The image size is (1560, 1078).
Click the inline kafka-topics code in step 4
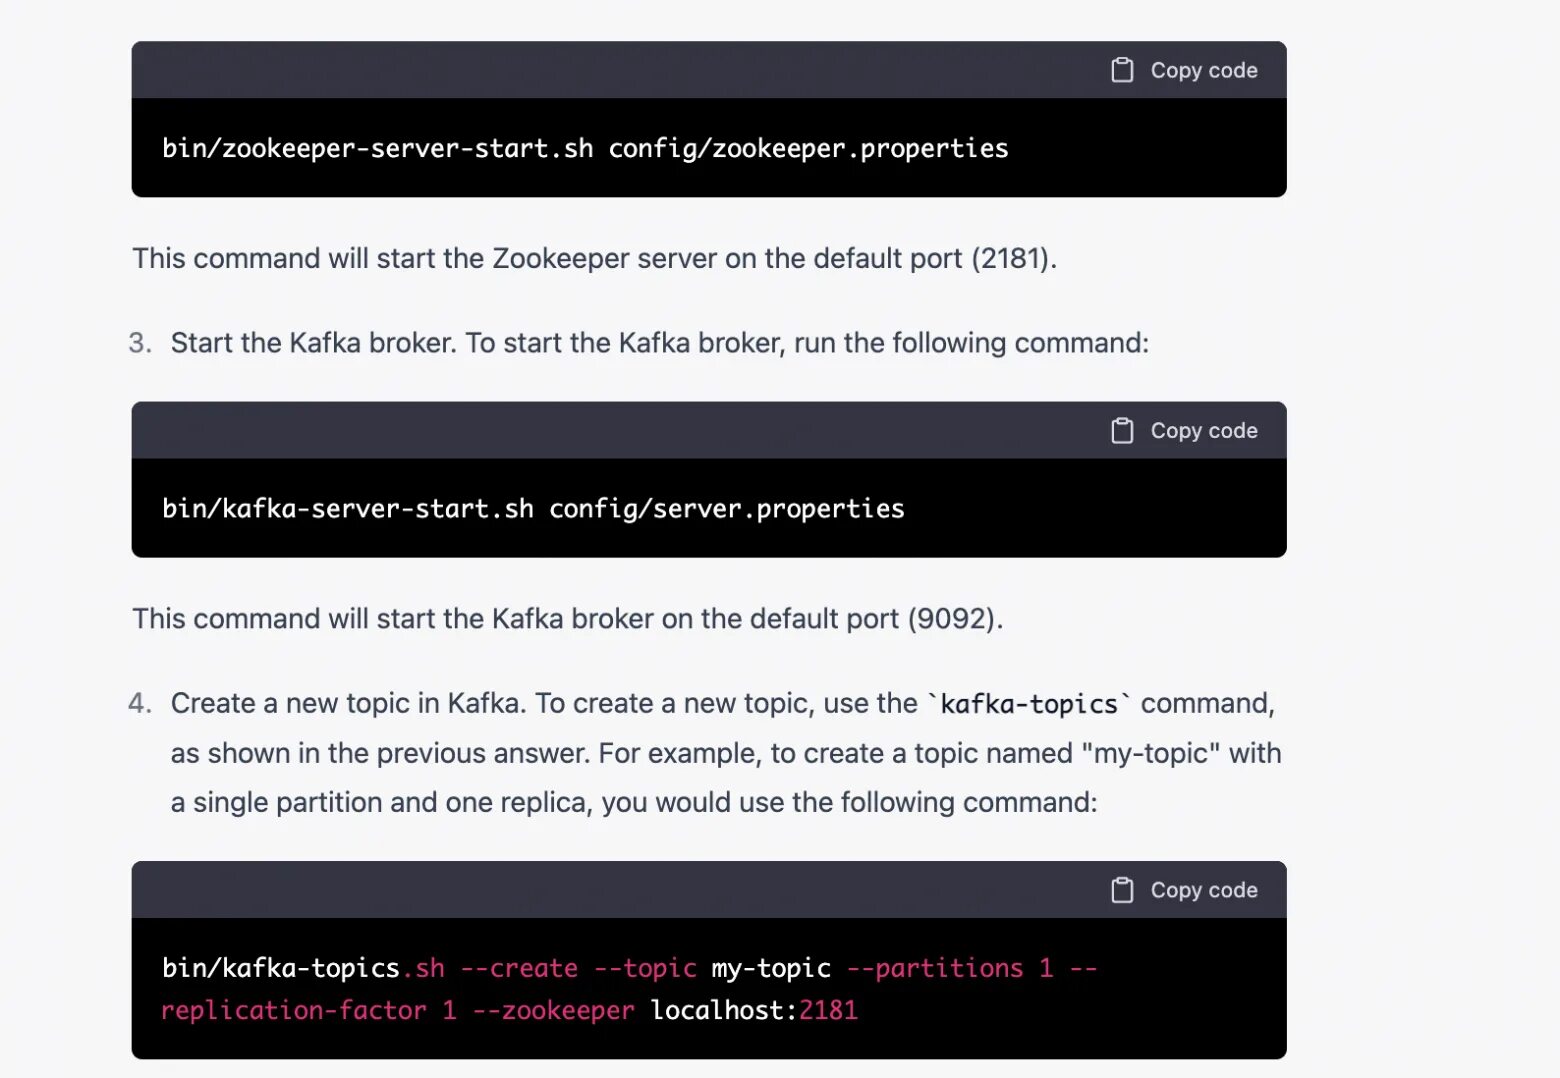click(1029, 704)
